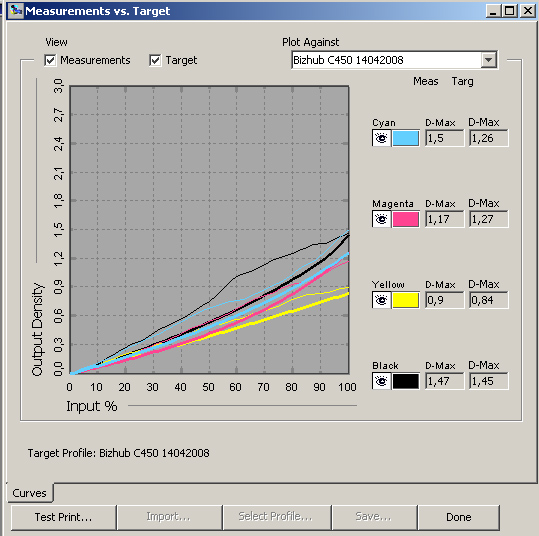539x536 pixels.
Task: Click the Input % axis label
Action: click(92, 406)
